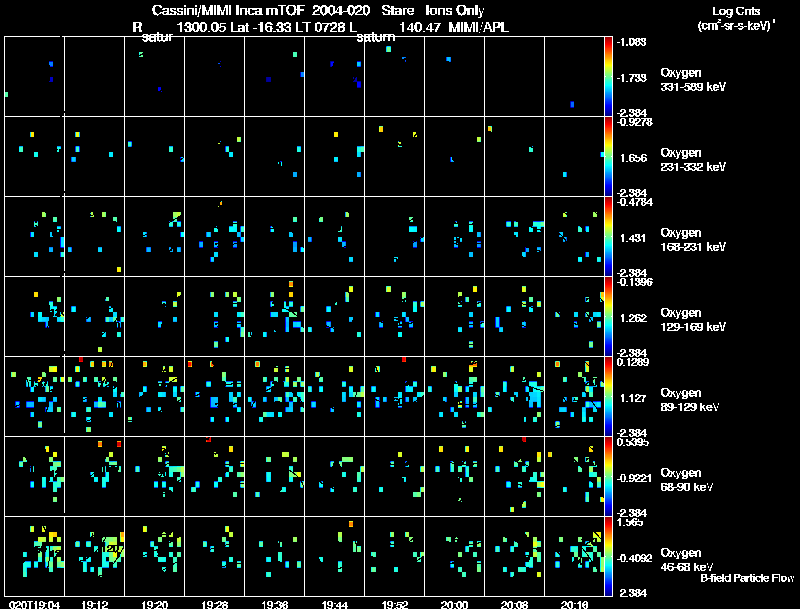Click the 'LT 0728' header value

point(320,27)
